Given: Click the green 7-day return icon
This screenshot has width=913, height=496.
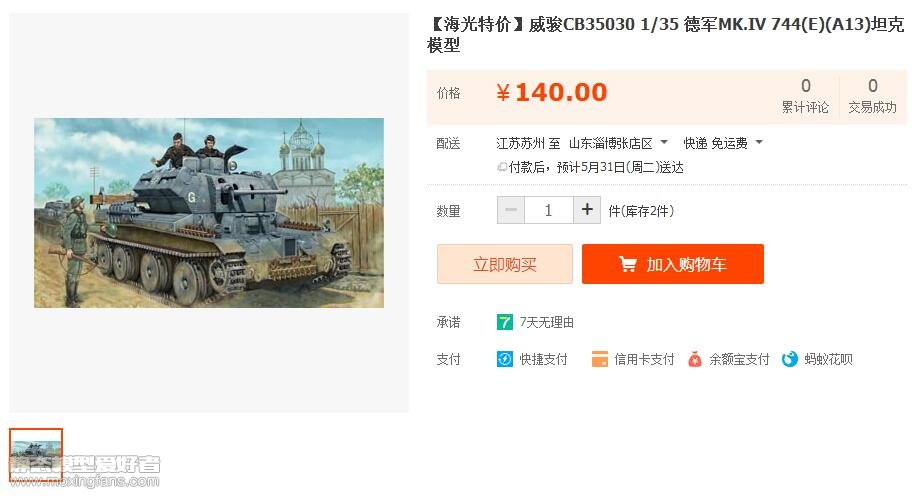Looking at the screenshot, I should (x=505, y=322).
